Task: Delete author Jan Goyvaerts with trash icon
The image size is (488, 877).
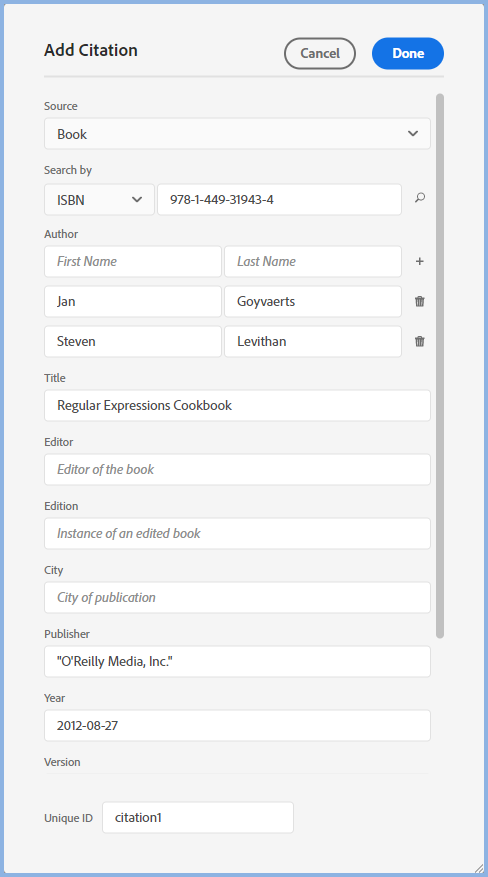Action: (420, 301)
